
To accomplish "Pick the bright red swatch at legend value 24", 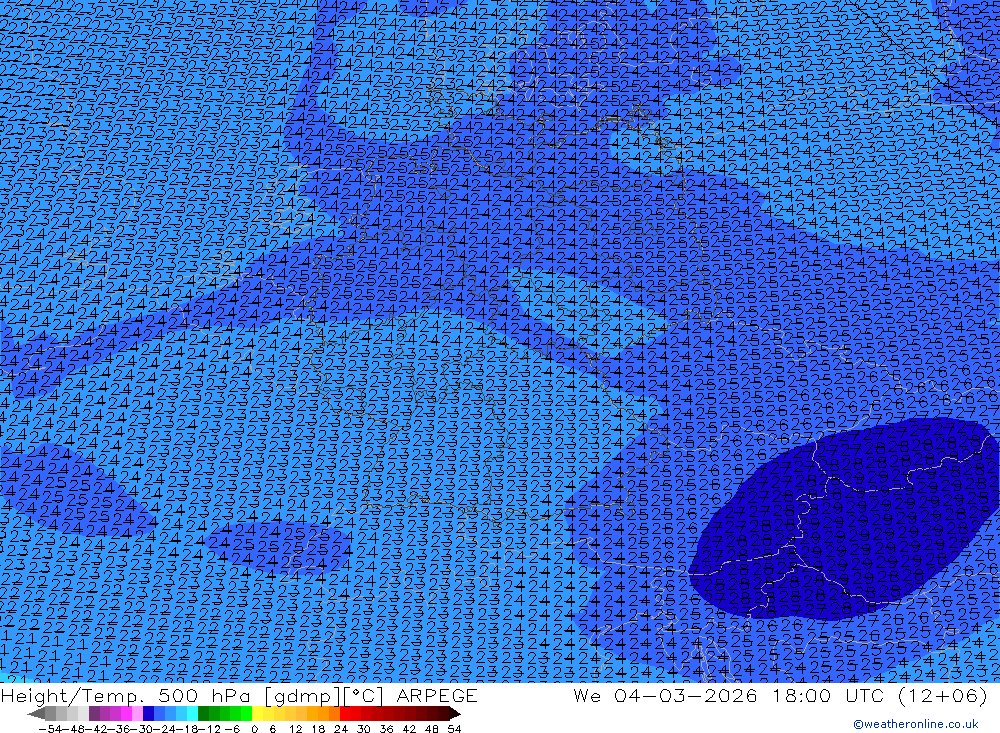I will tap(345, 714).
